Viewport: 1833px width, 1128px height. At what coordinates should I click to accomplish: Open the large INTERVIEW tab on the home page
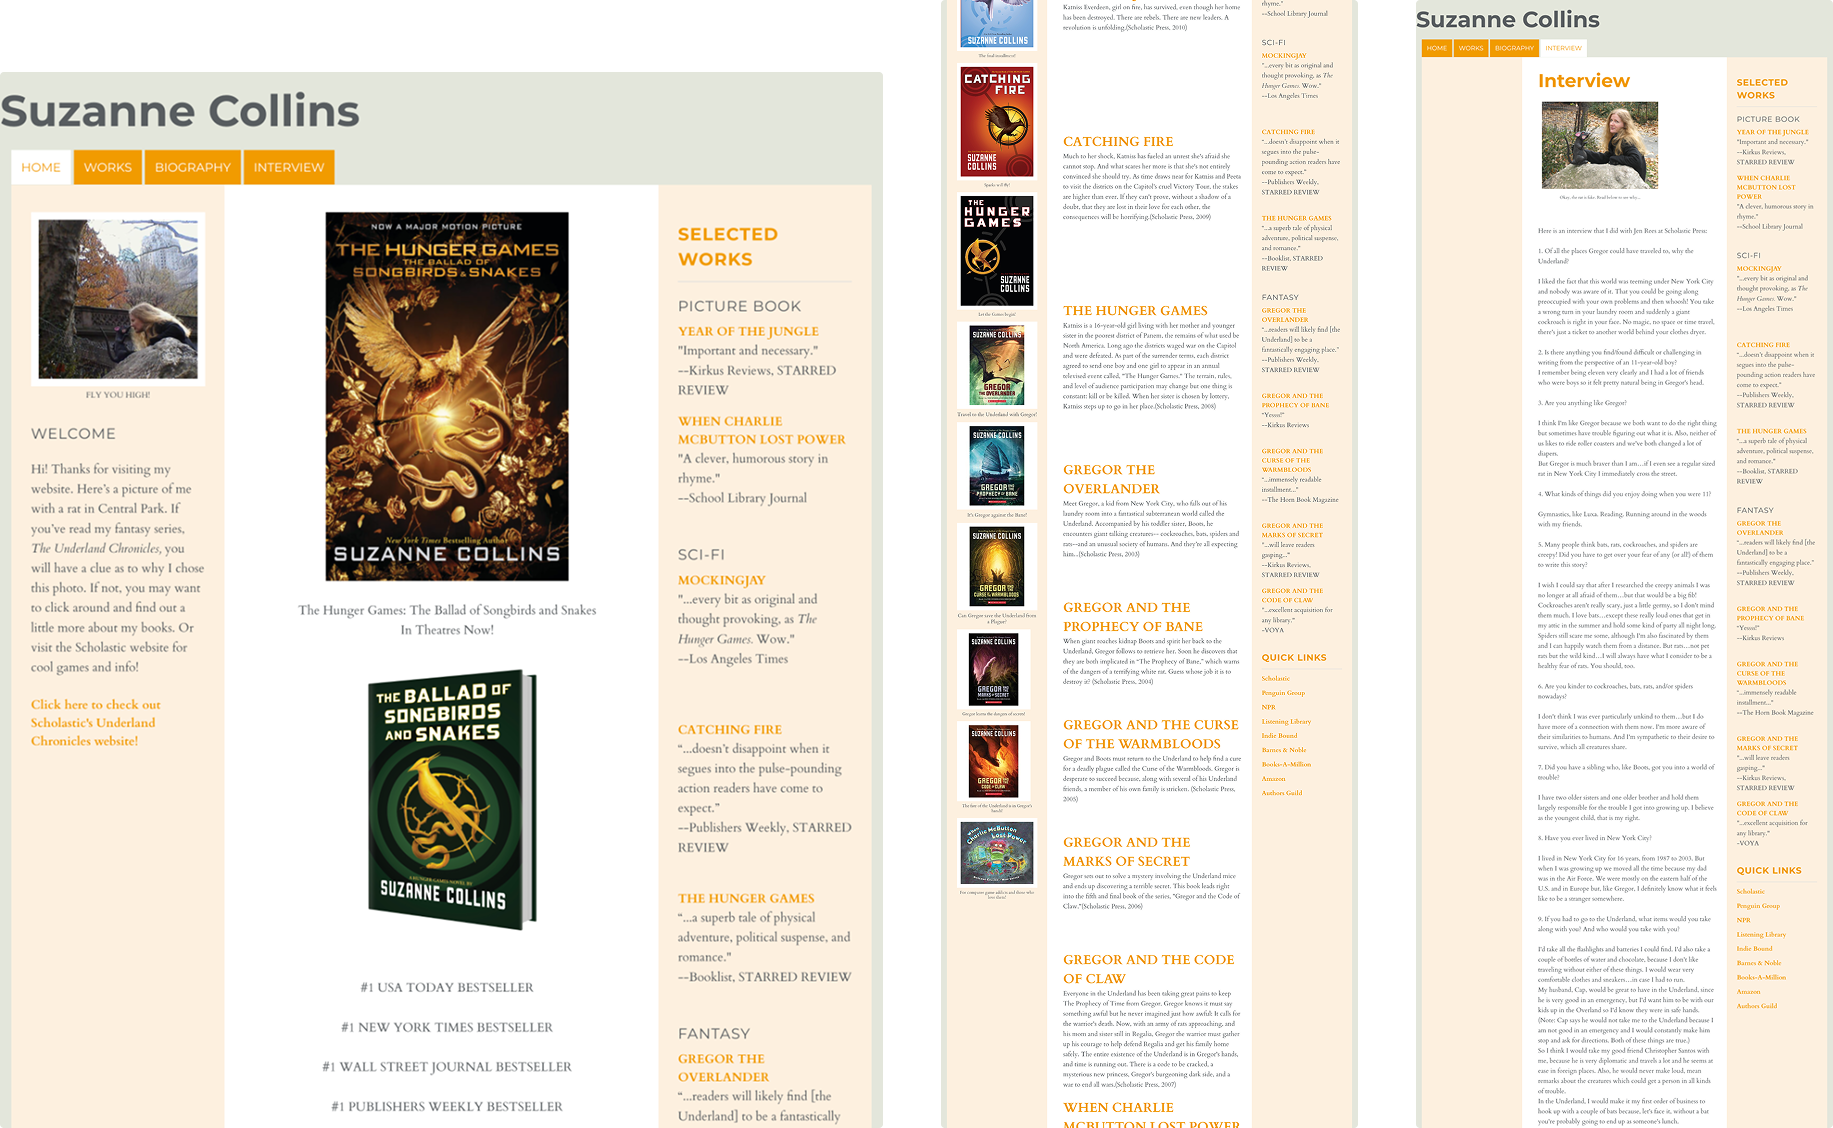pos(289,167)
